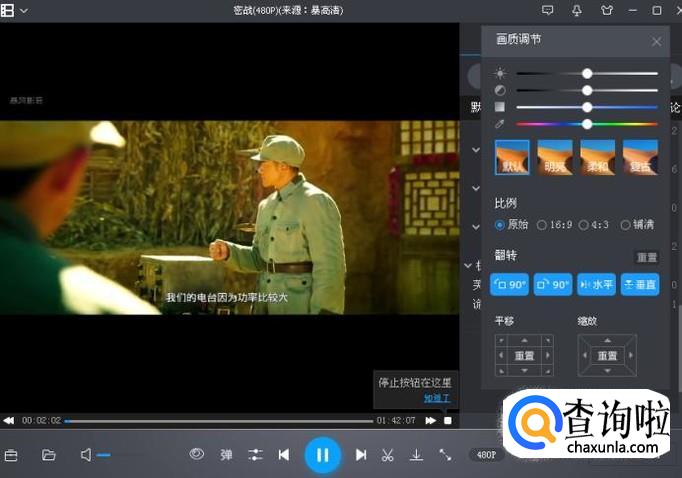Click left arrow in 缩放 pad

[x=585, y=355]
